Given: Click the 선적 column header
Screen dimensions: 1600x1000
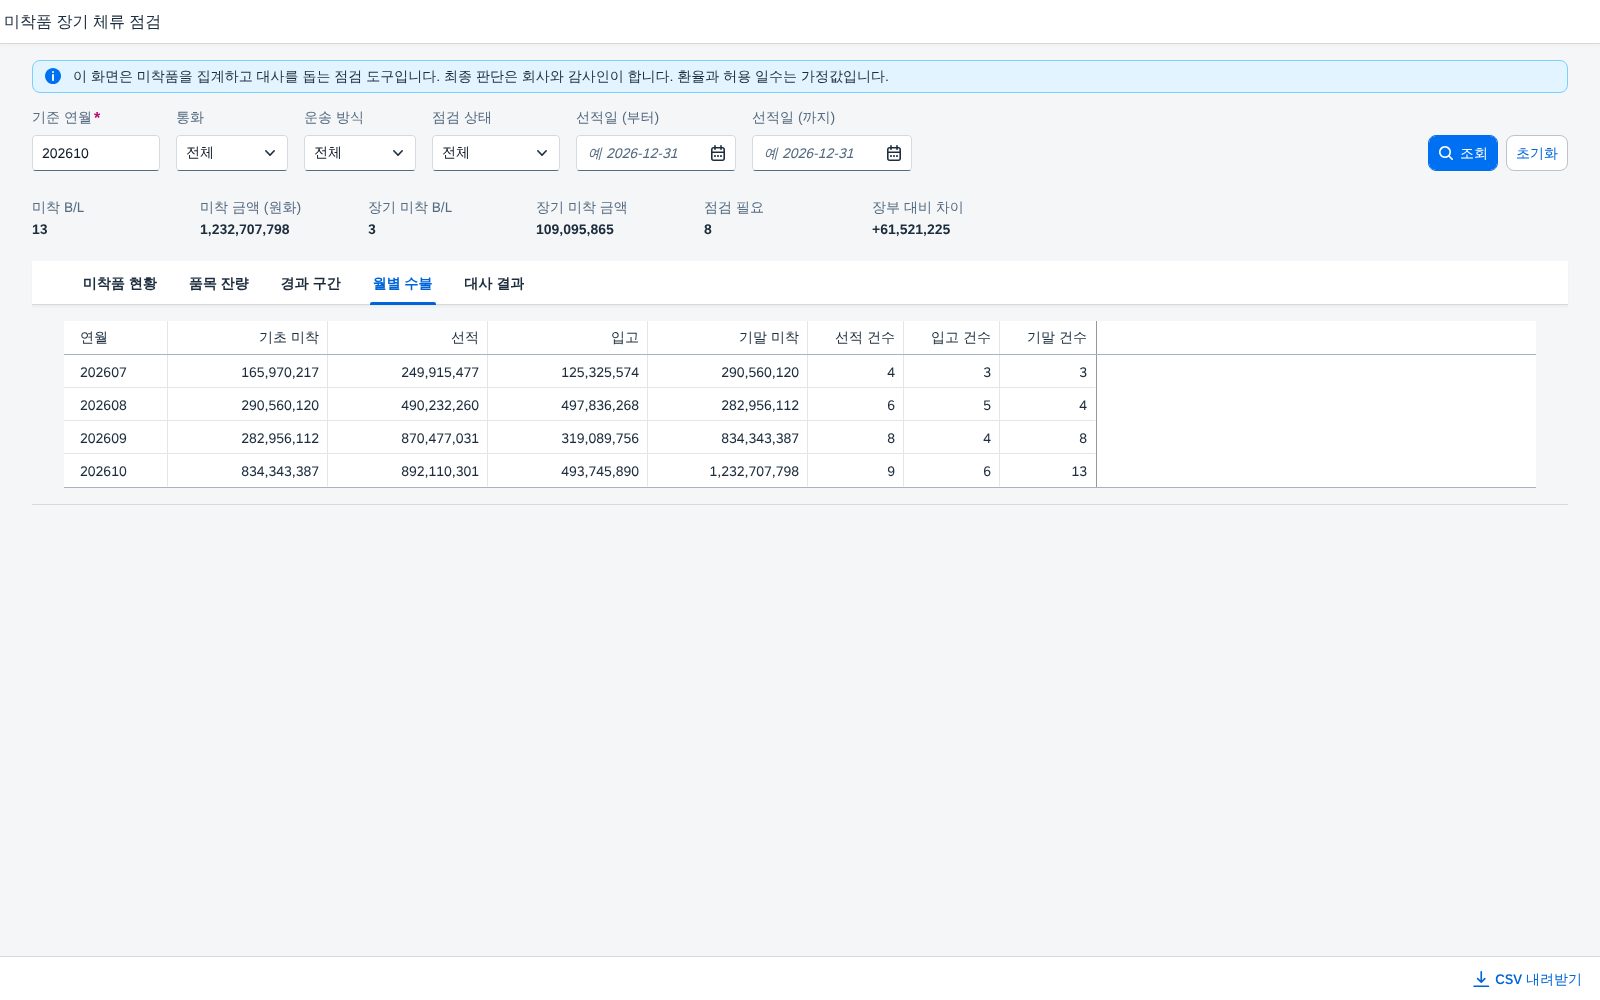Looking at the screenshot, I should [x=408, y=338].
